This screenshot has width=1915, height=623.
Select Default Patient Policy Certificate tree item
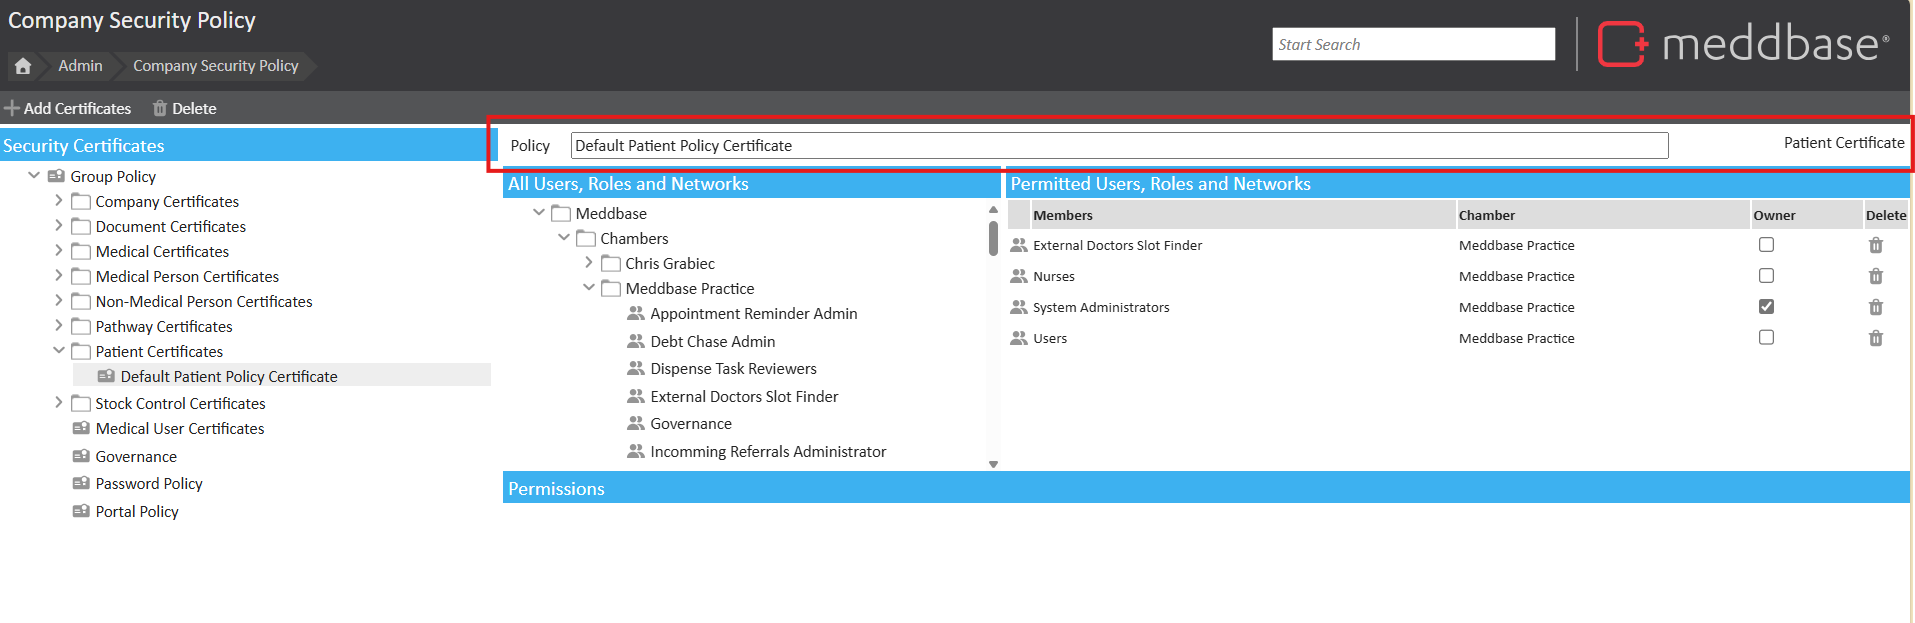[x=228, y=376]
